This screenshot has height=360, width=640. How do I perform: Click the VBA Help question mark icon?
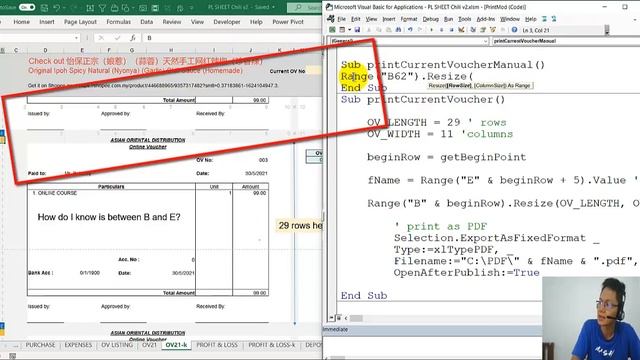coord(514,30)
